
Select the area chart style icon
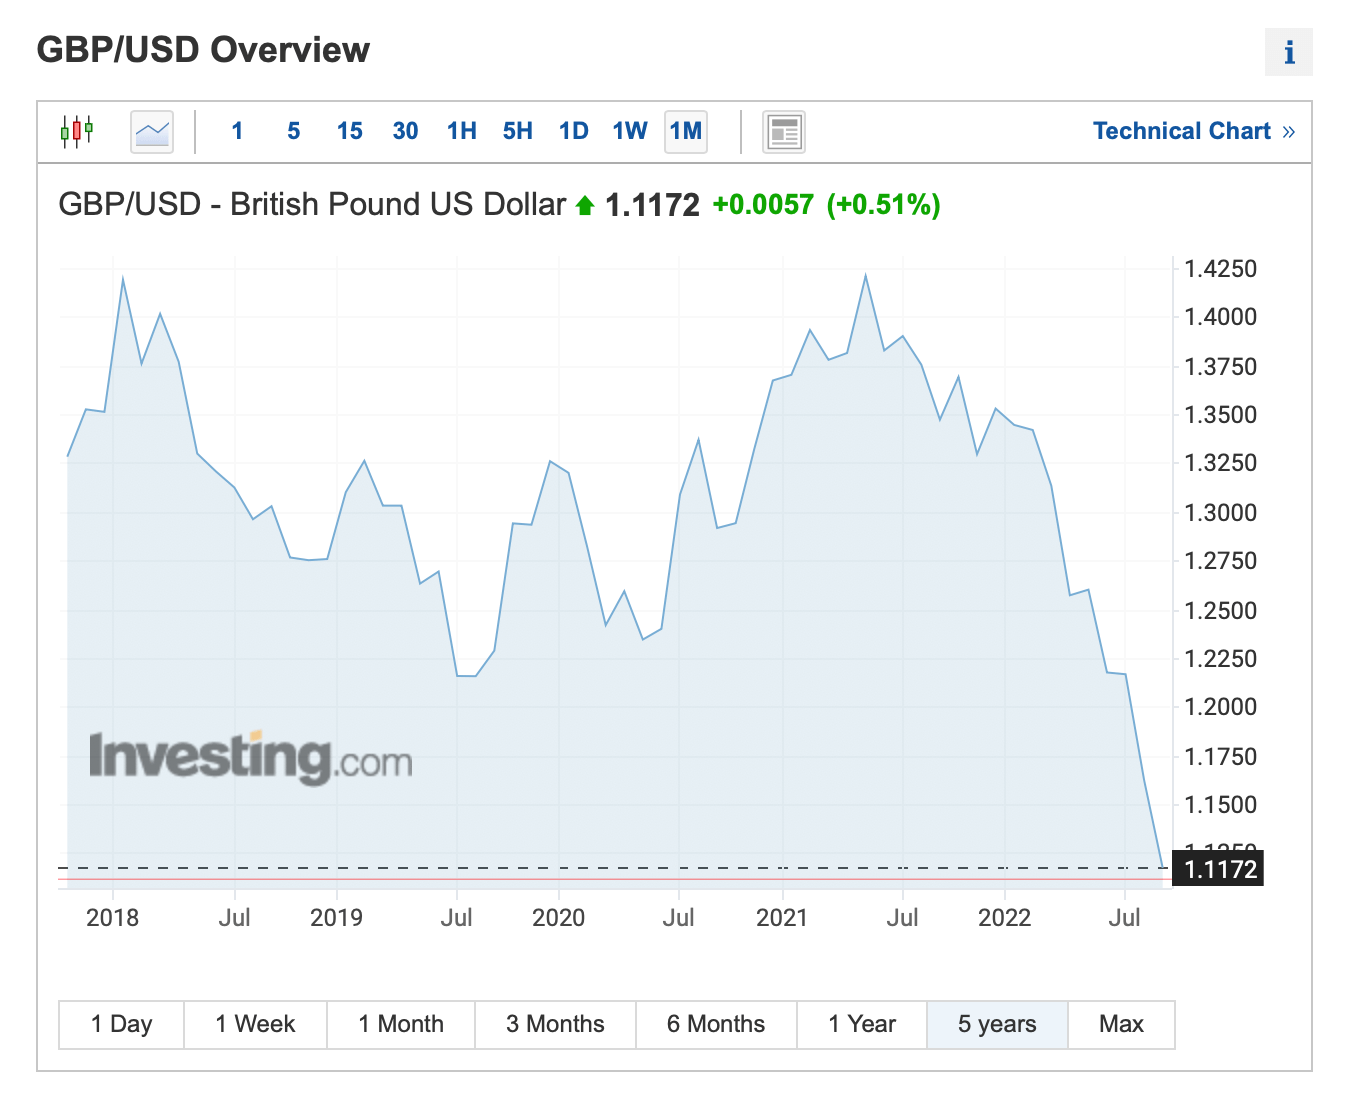coord(151,131)
